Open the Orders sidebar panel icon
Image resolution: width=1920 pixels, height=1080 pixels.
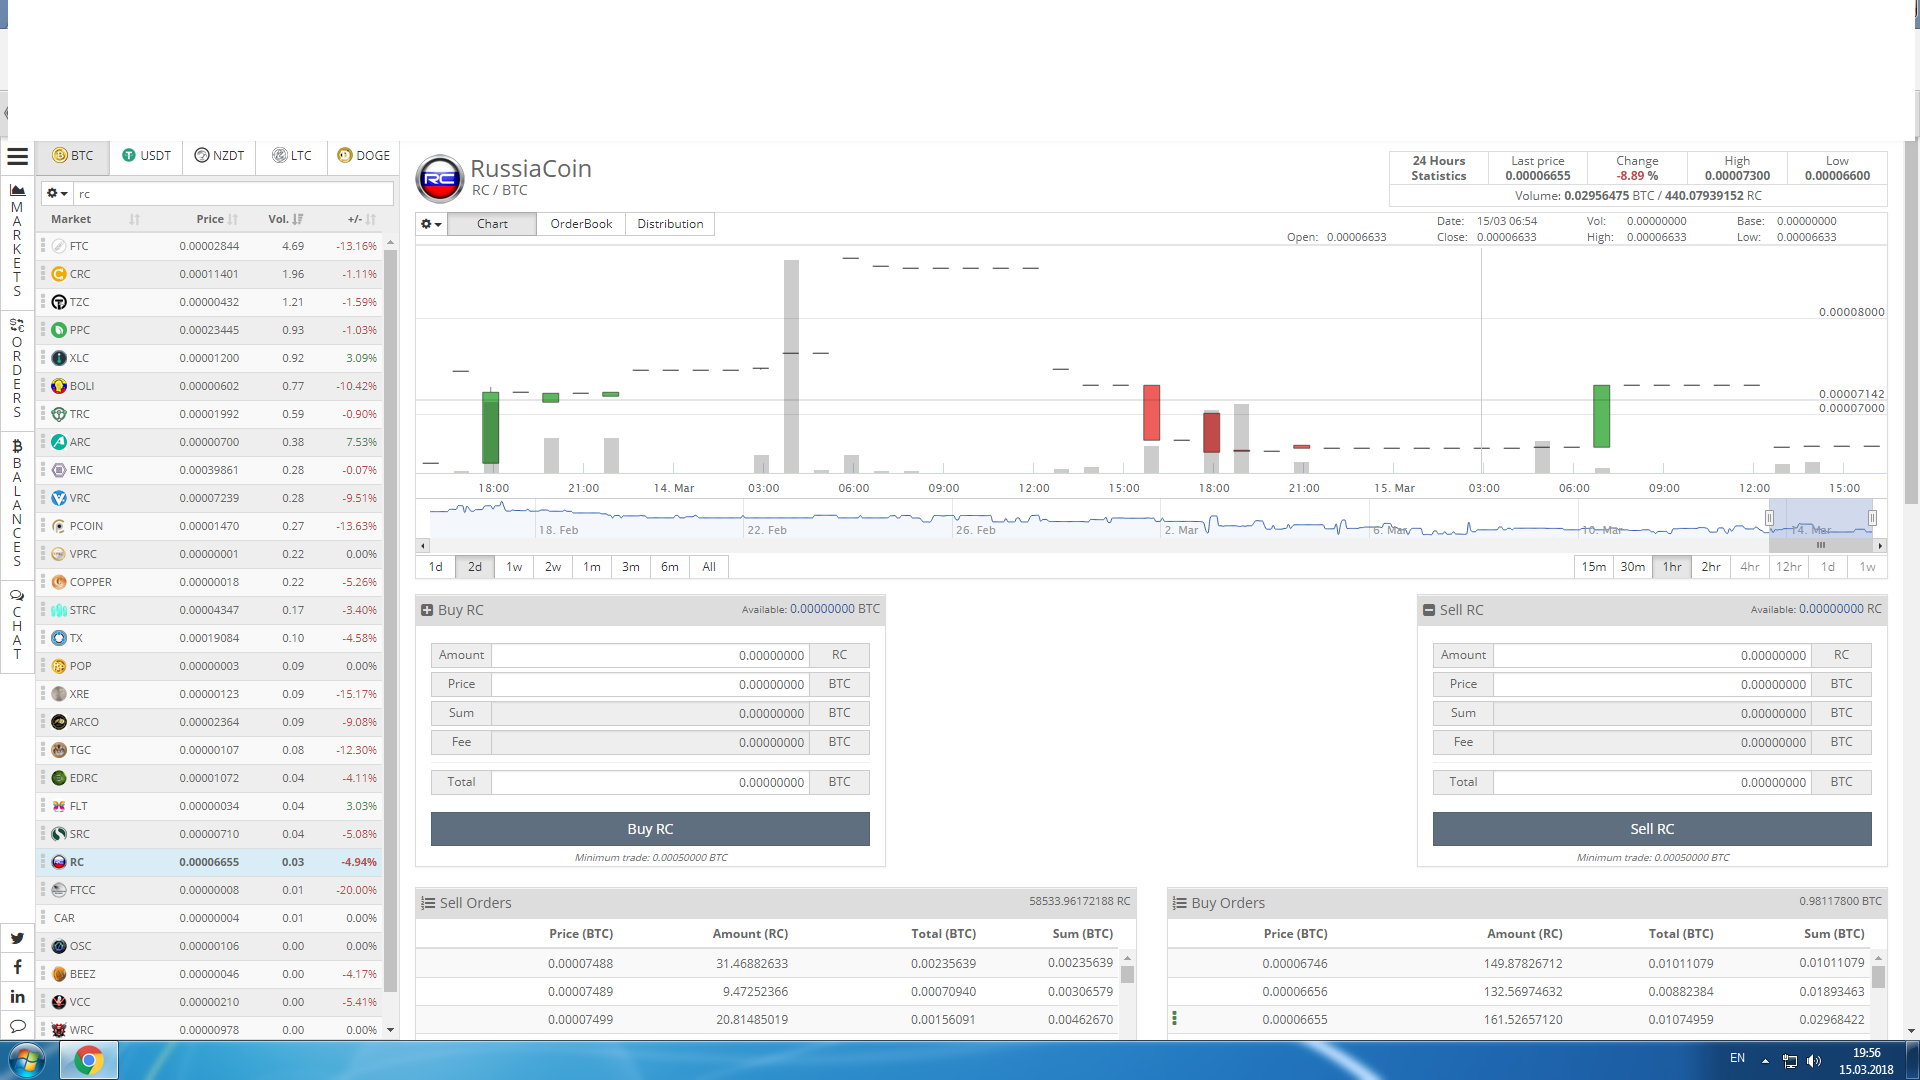(17, 325)
